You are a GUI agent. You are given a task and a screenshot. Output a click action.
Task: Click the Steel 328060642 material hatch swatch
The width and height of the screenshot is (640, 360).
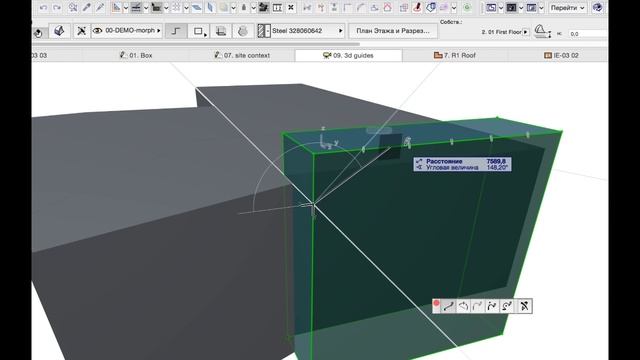click(264, 31)
